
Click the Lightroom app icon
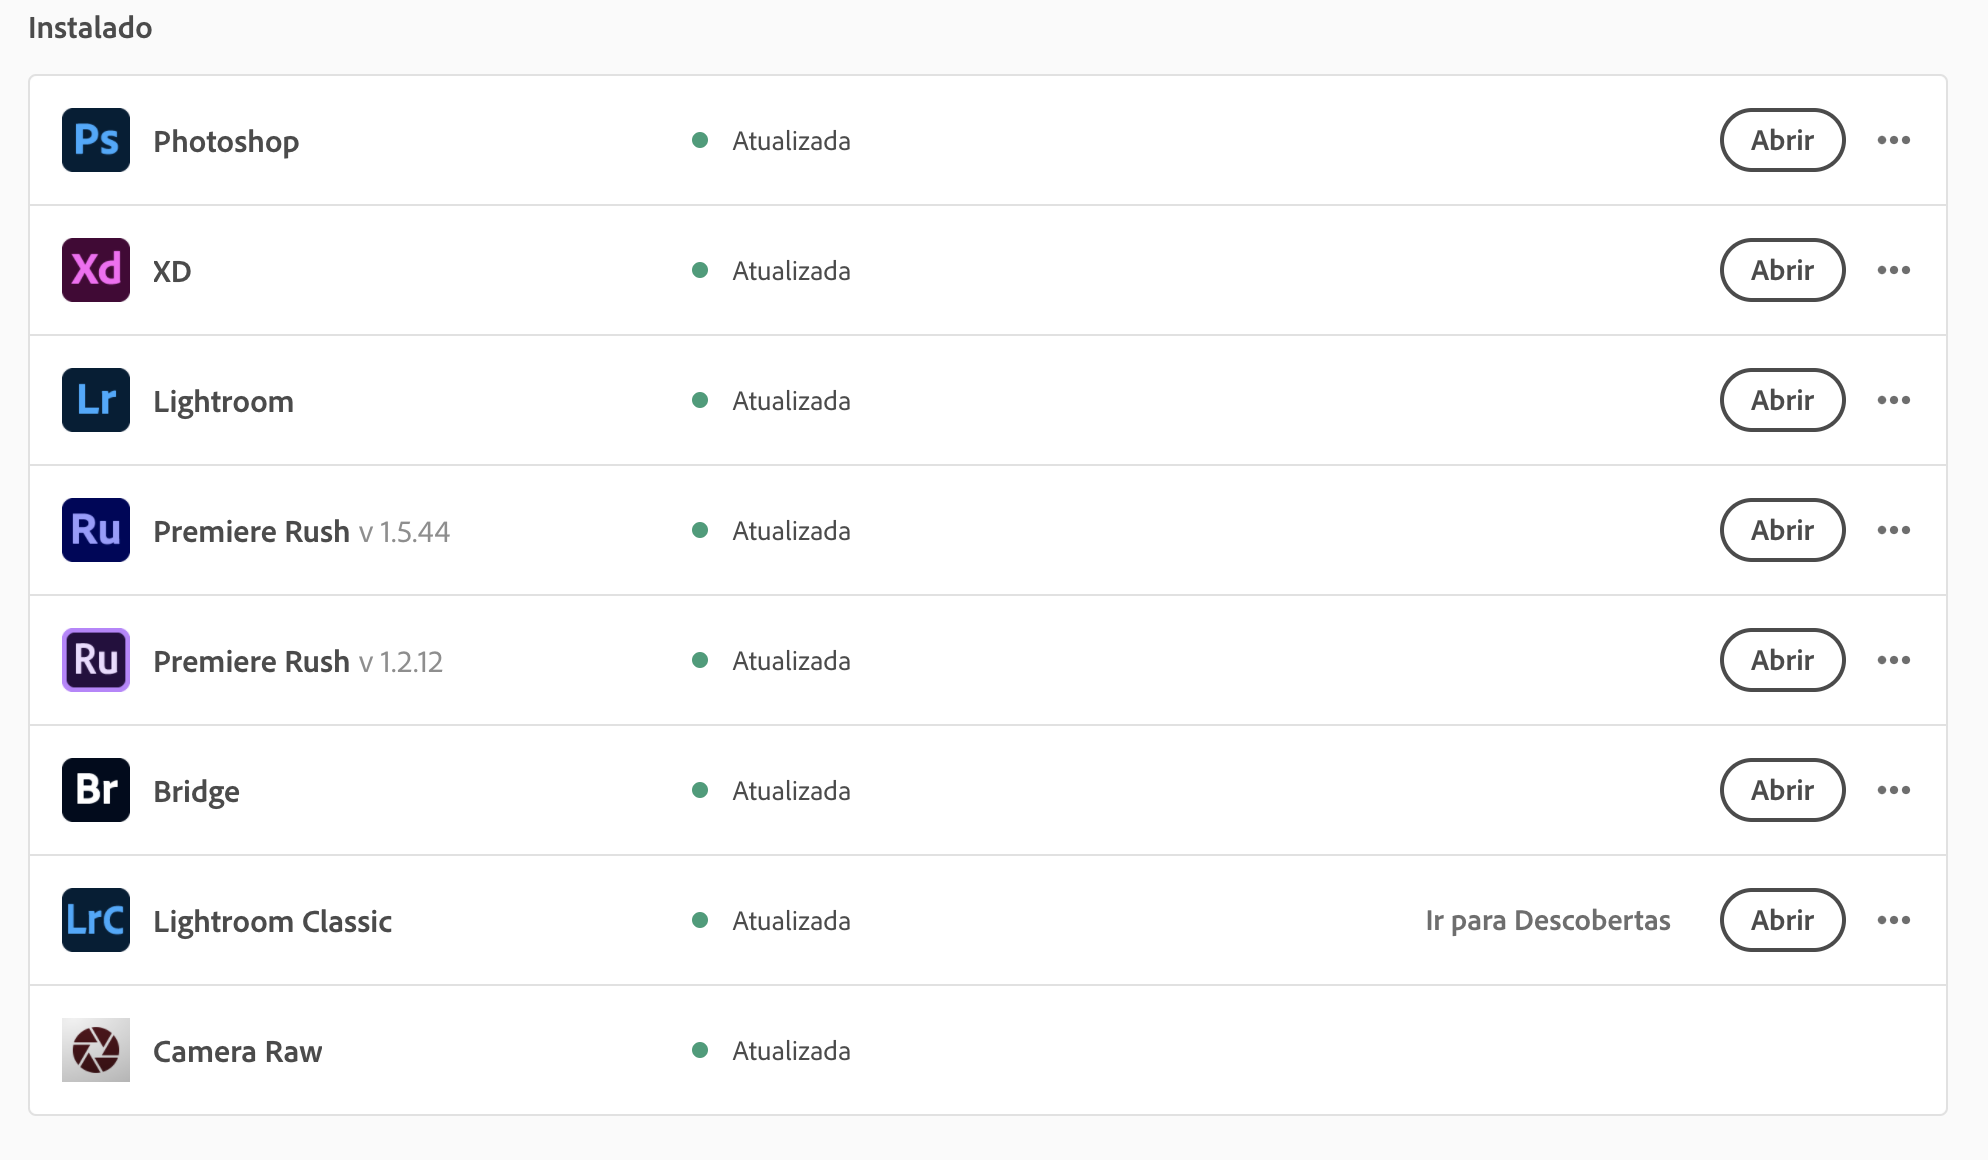point(95,400)
